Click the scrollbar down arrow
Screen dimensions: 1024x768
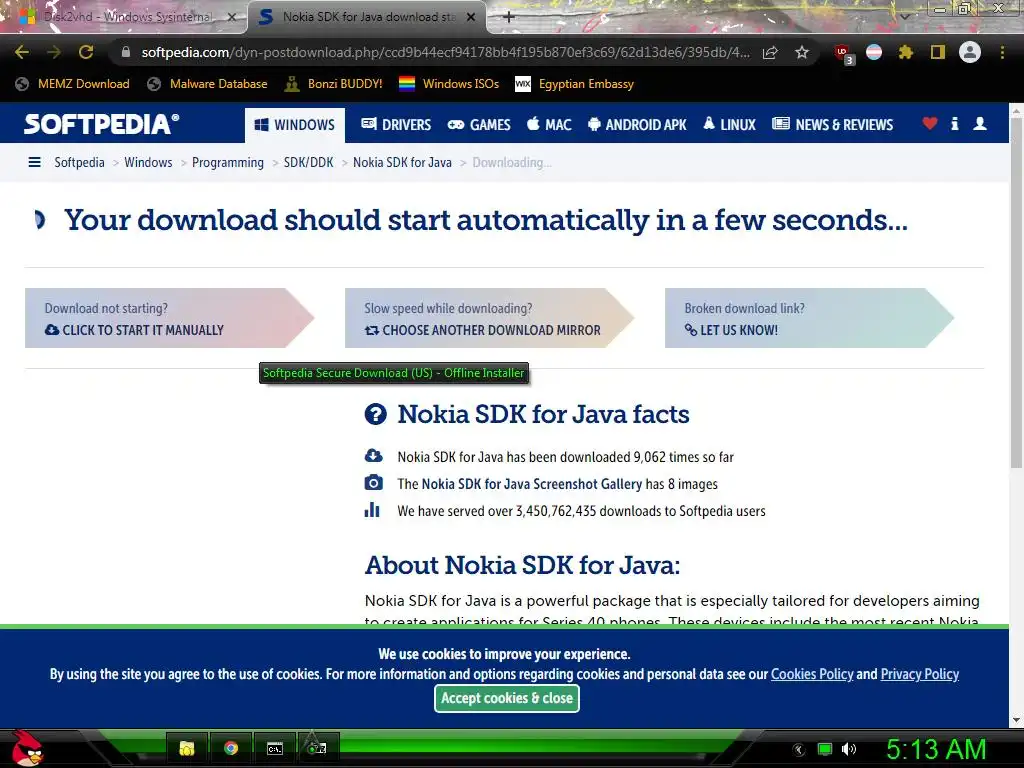[x=1016, y=720]
